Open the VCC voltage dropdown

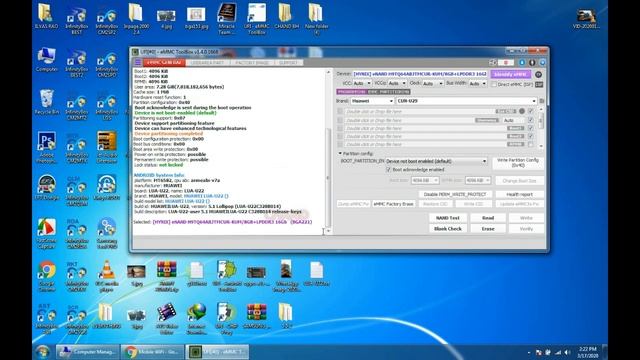[362, 83]
